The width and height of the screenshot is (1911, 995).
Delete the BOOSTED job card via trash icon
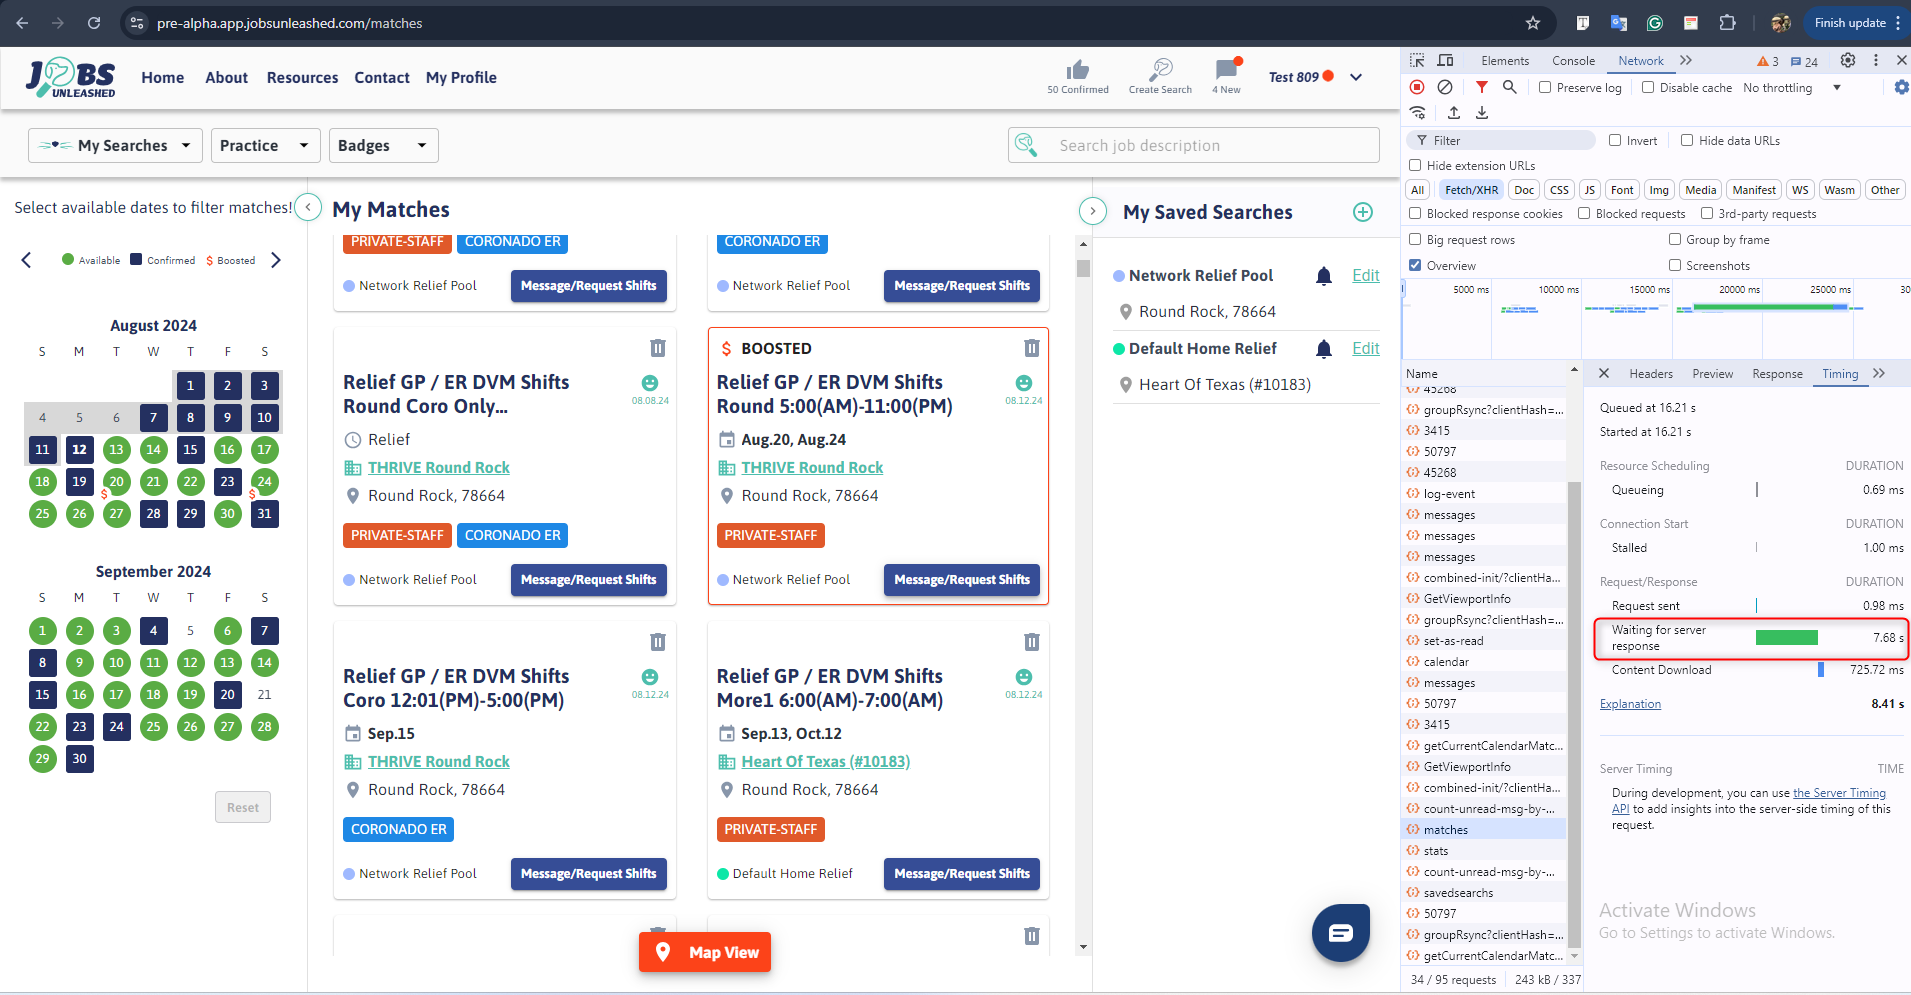tap(1031, 348)
